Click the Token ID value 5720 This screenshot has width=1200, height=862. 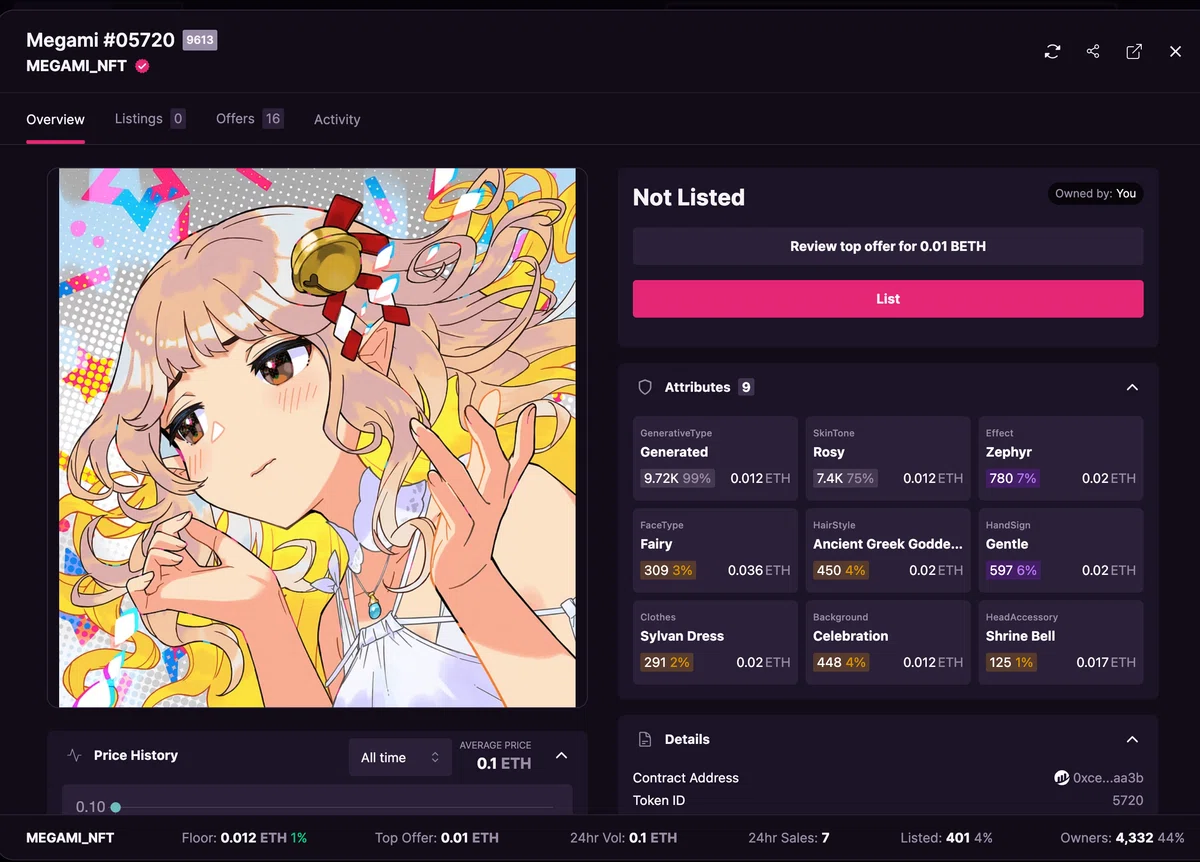coord(1128,801)
